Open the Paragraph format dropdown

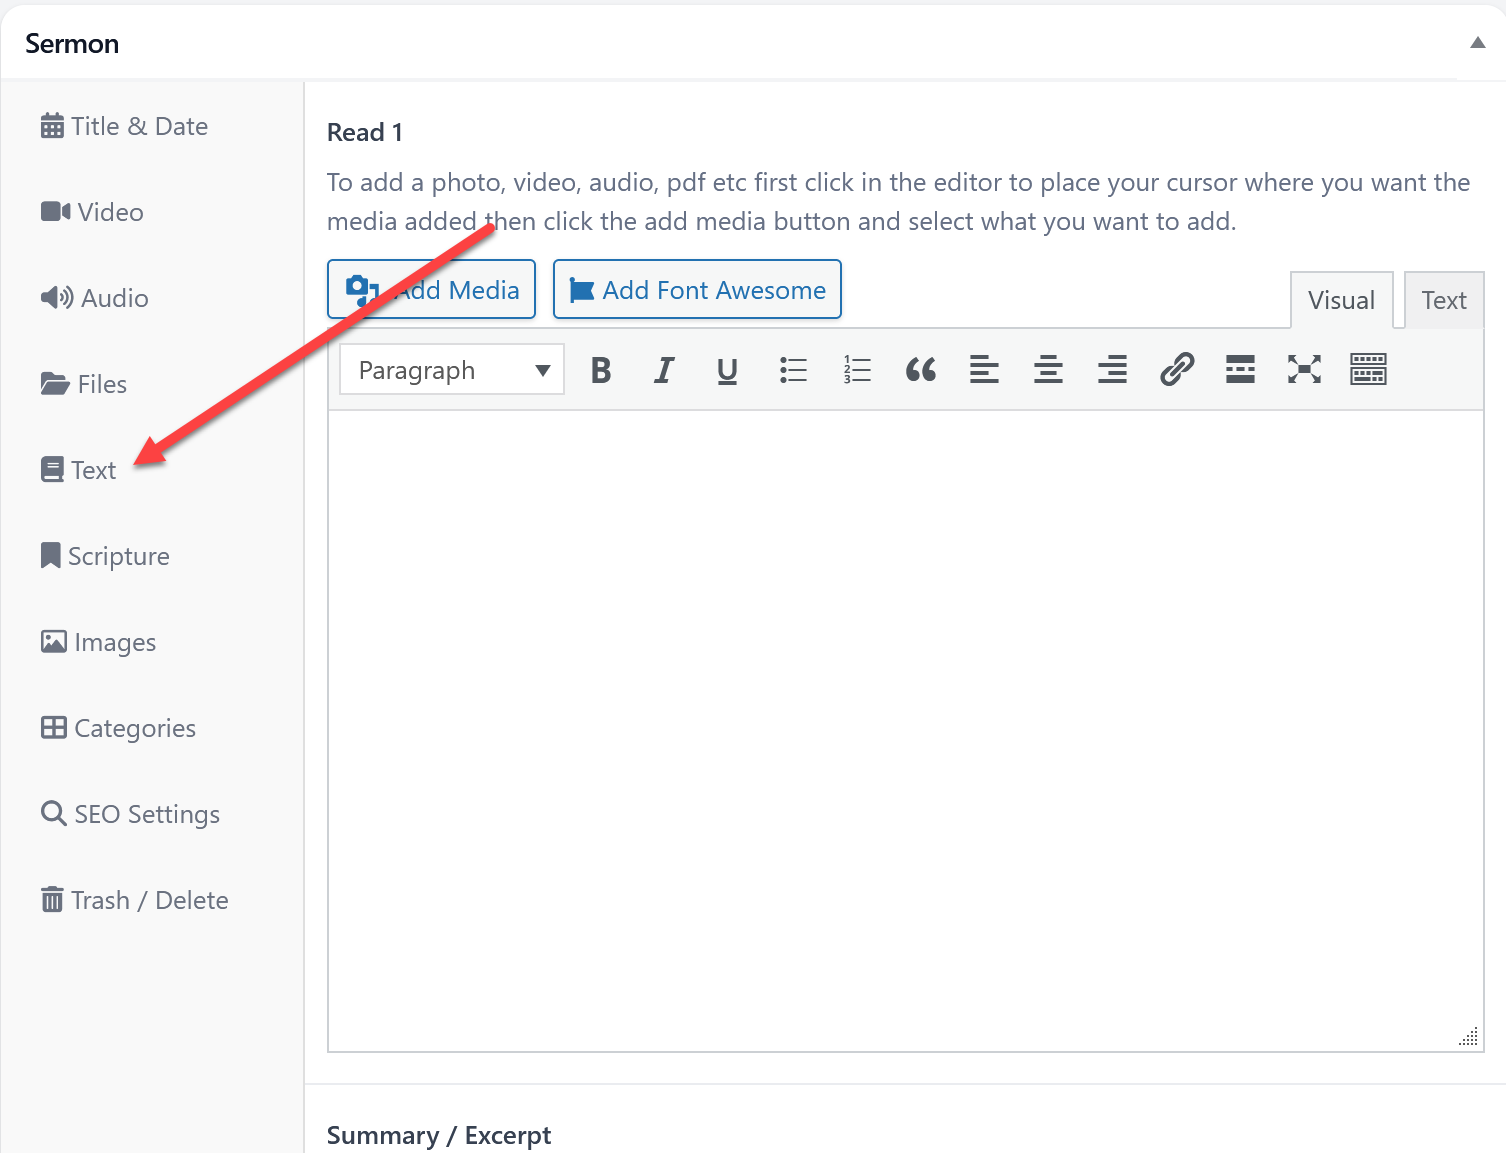click(452, 370)
